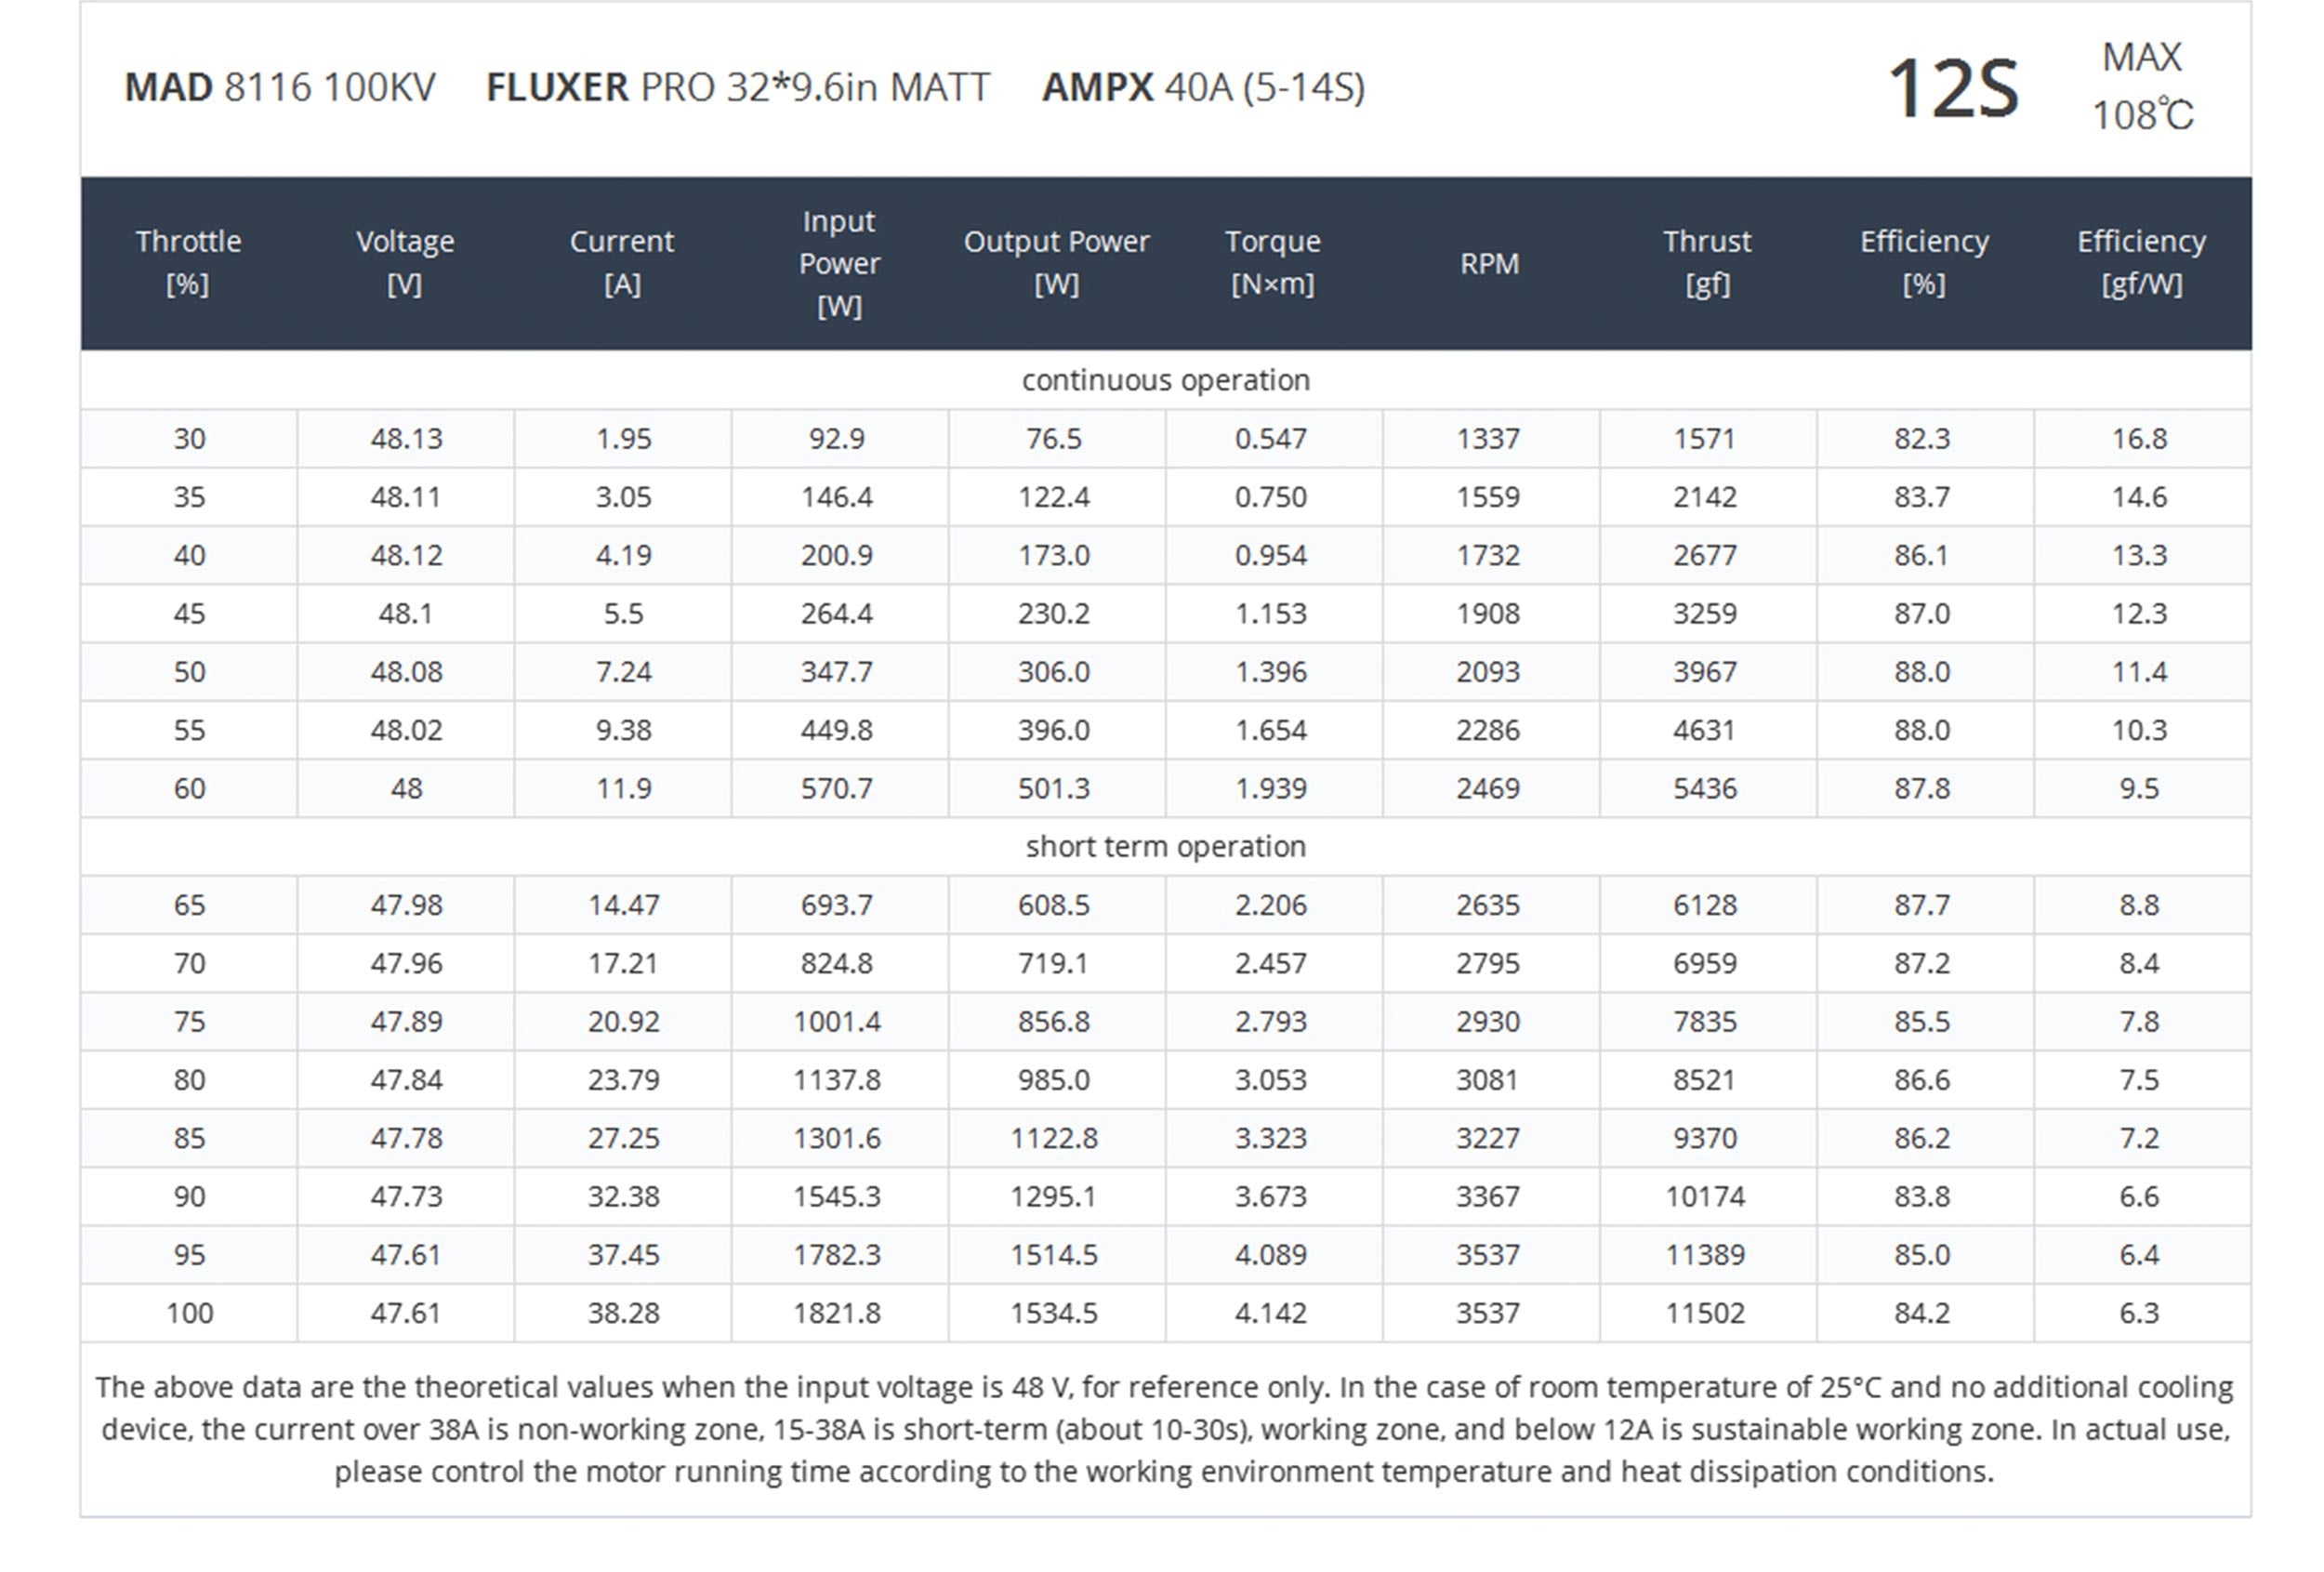Viewport: 2324px width, 1572px height.
Task: Click the Throttle [%] column header
Action: click(188, 263)
